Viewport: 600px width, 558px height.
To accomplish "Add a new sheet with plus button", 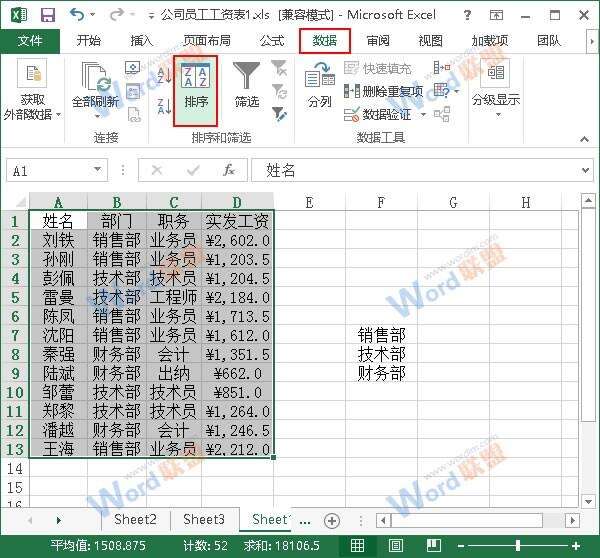I will coord(332,521).
